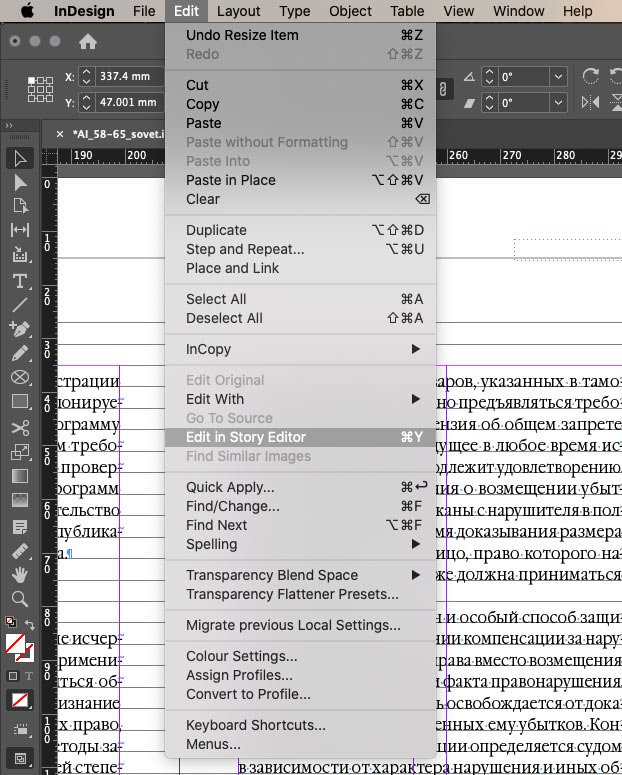This screenshot has width=622, height=775.
Task: Click Default Fill and Stroke icon
Action: click(10, 622)
